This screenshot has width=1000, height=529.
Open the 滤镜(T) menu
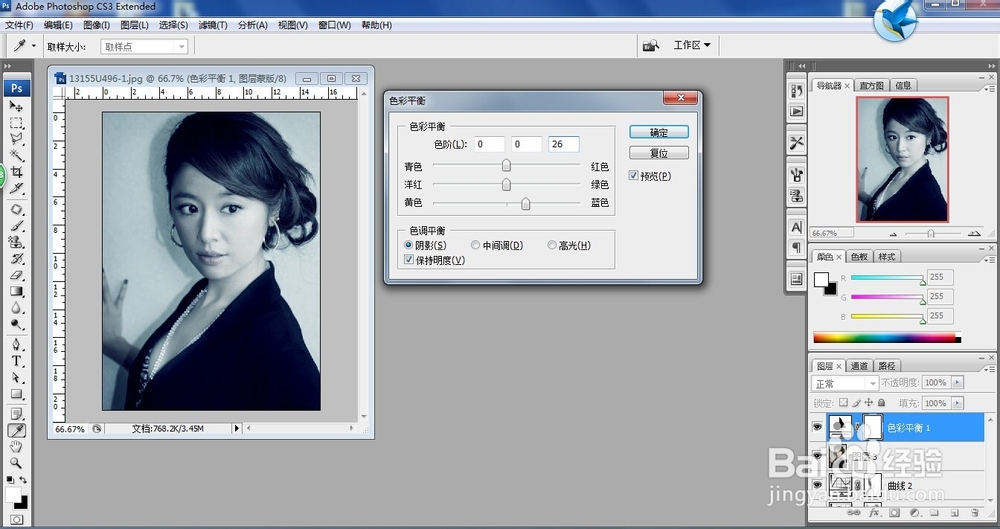pyautogui.click(x=212, y=25)
